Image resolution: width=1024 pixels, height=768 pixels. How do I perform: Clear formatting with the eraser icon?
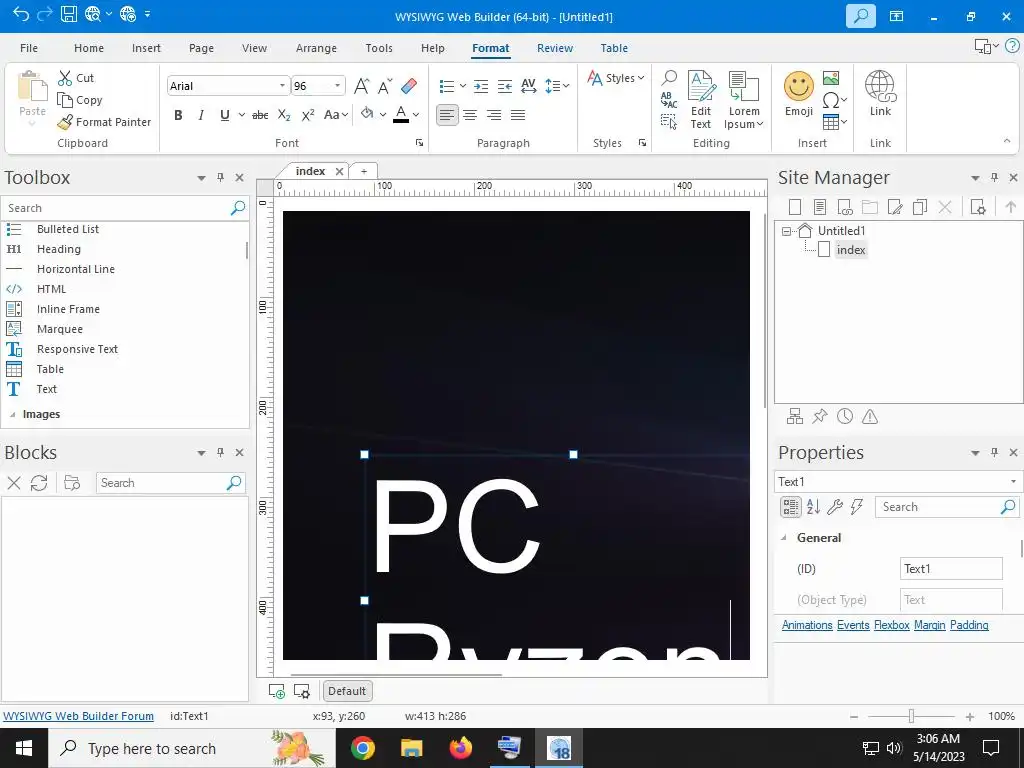coord(409,86)
